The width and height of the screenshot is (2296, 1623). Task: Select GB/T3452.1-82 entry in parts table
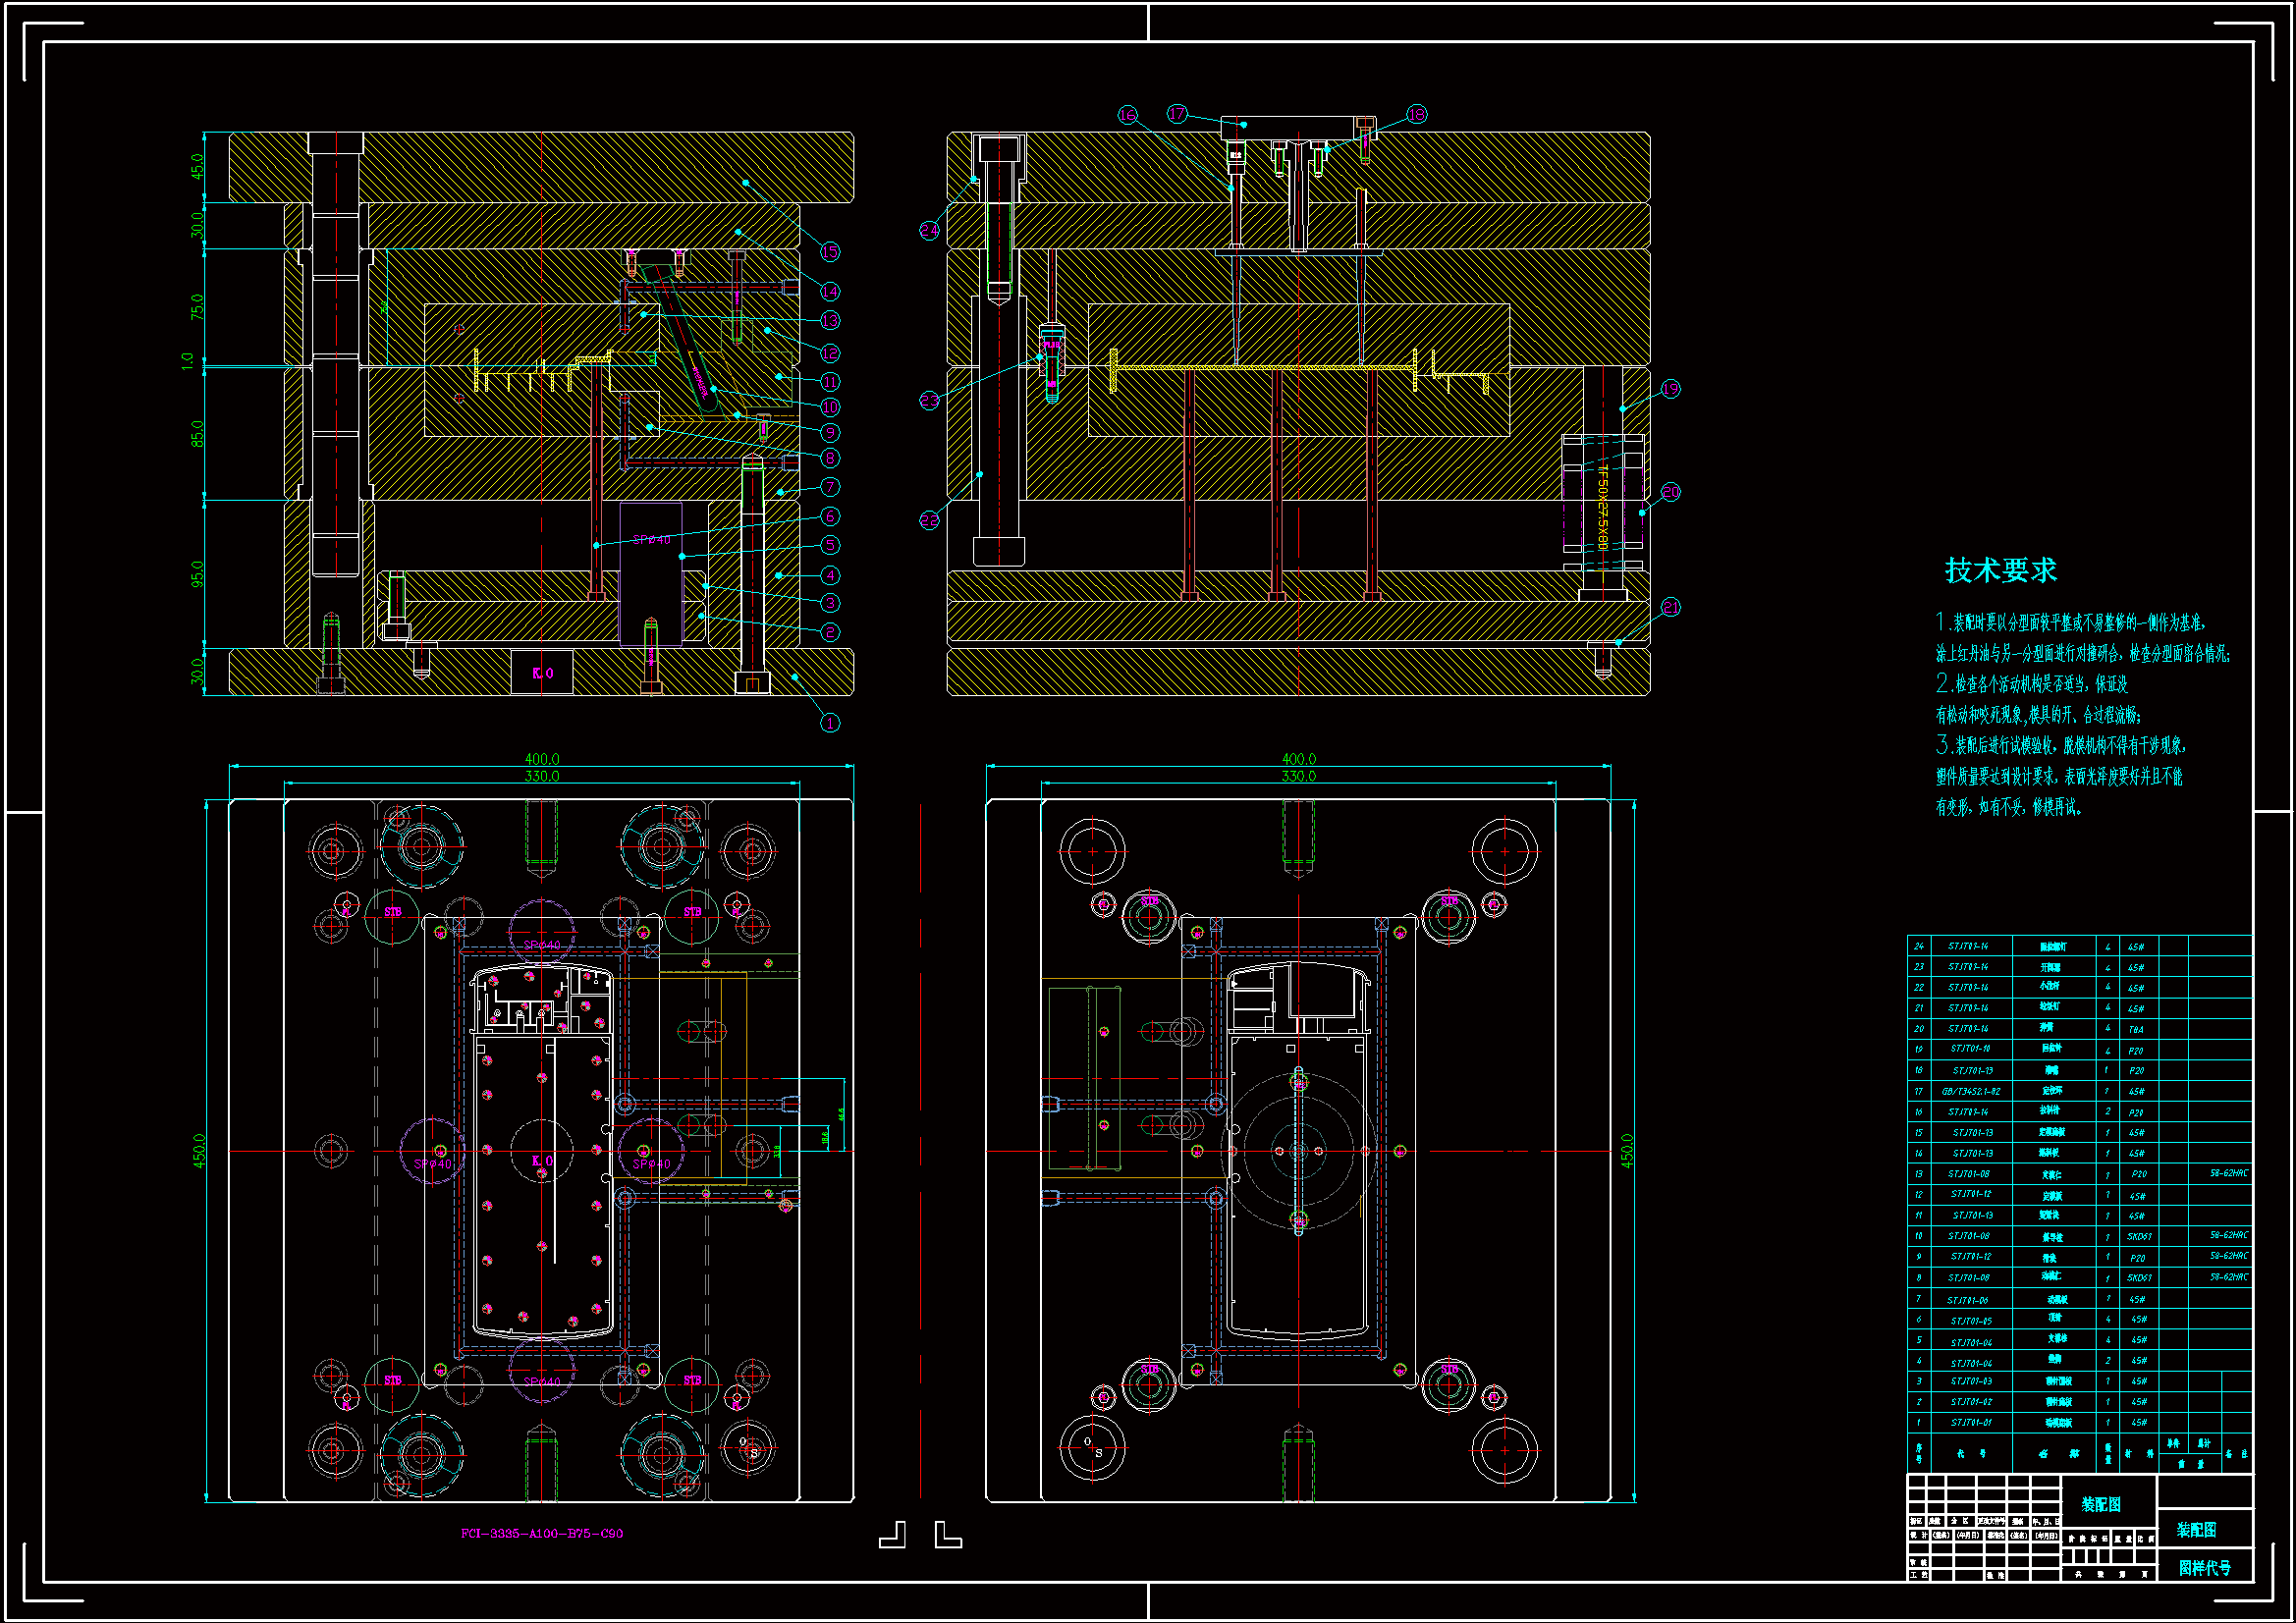1971,1091
